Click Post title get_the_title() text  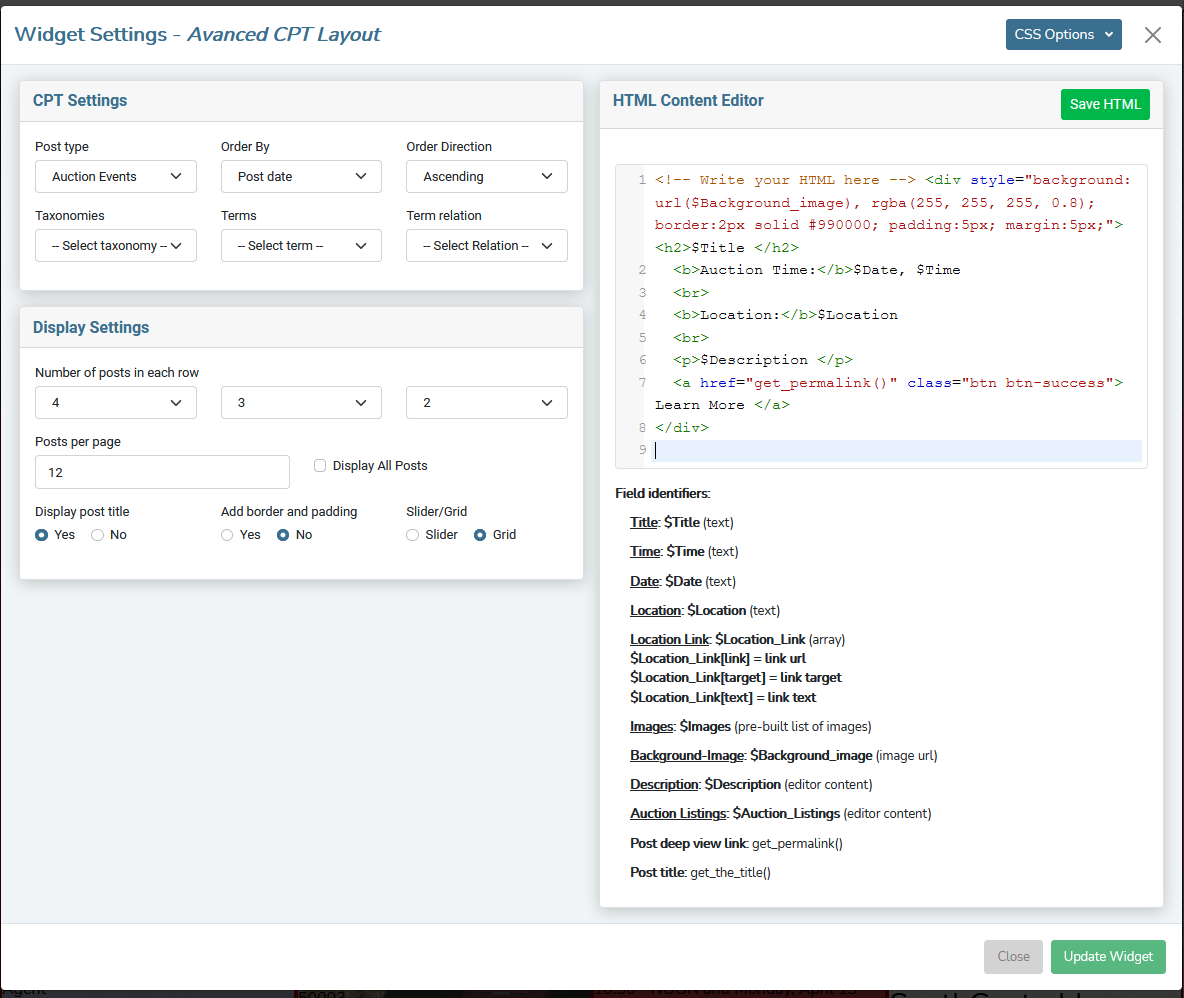[701, 873]
